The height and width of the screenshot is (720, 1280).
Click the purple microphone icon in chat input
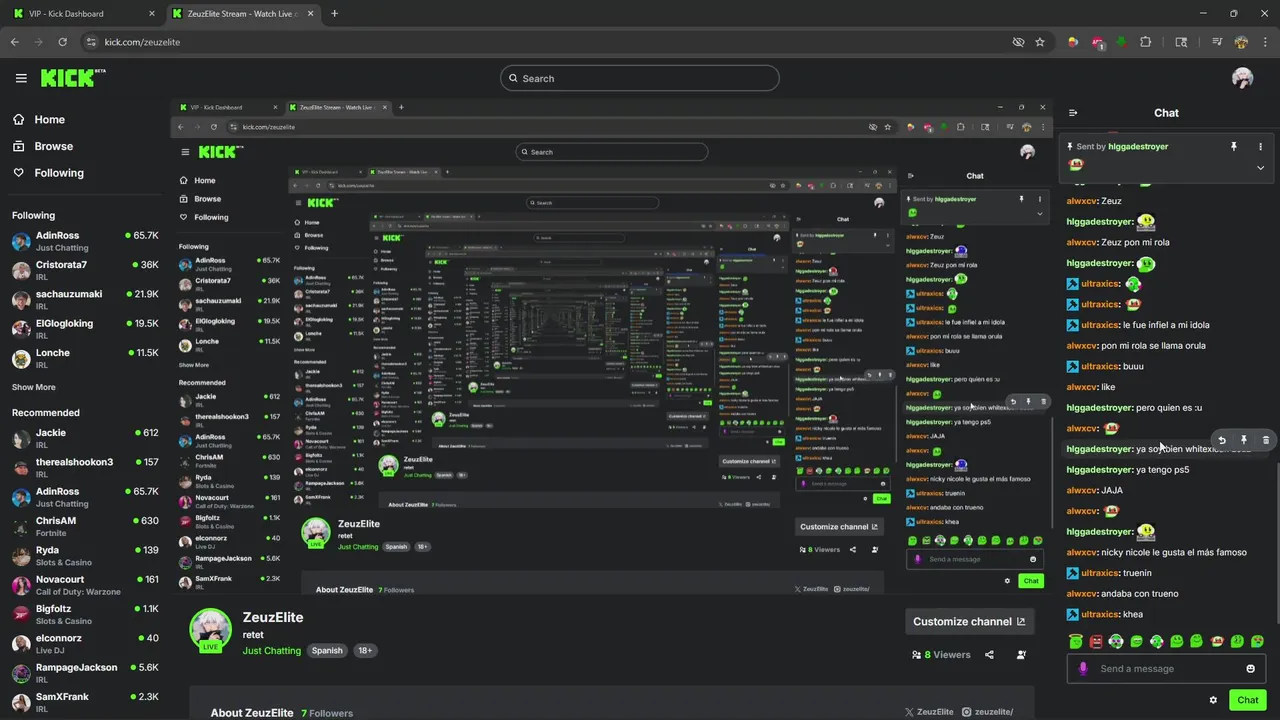coord(1082,669)
